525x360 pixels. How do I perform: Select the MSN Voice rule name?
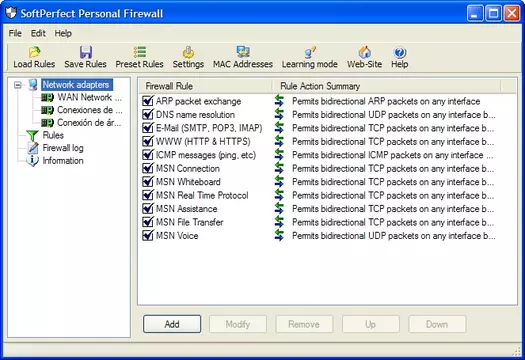[177, 236]
